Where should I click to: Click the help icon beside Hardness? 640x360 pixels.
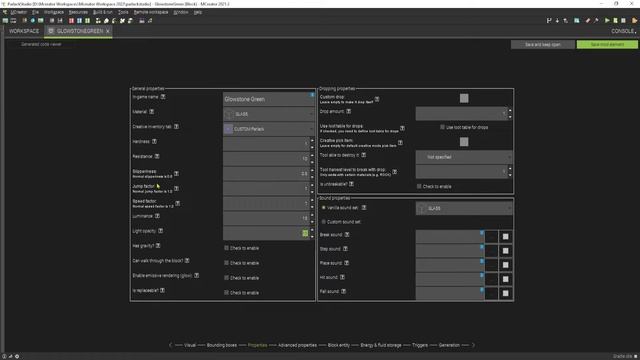click(x=154, y=141)
